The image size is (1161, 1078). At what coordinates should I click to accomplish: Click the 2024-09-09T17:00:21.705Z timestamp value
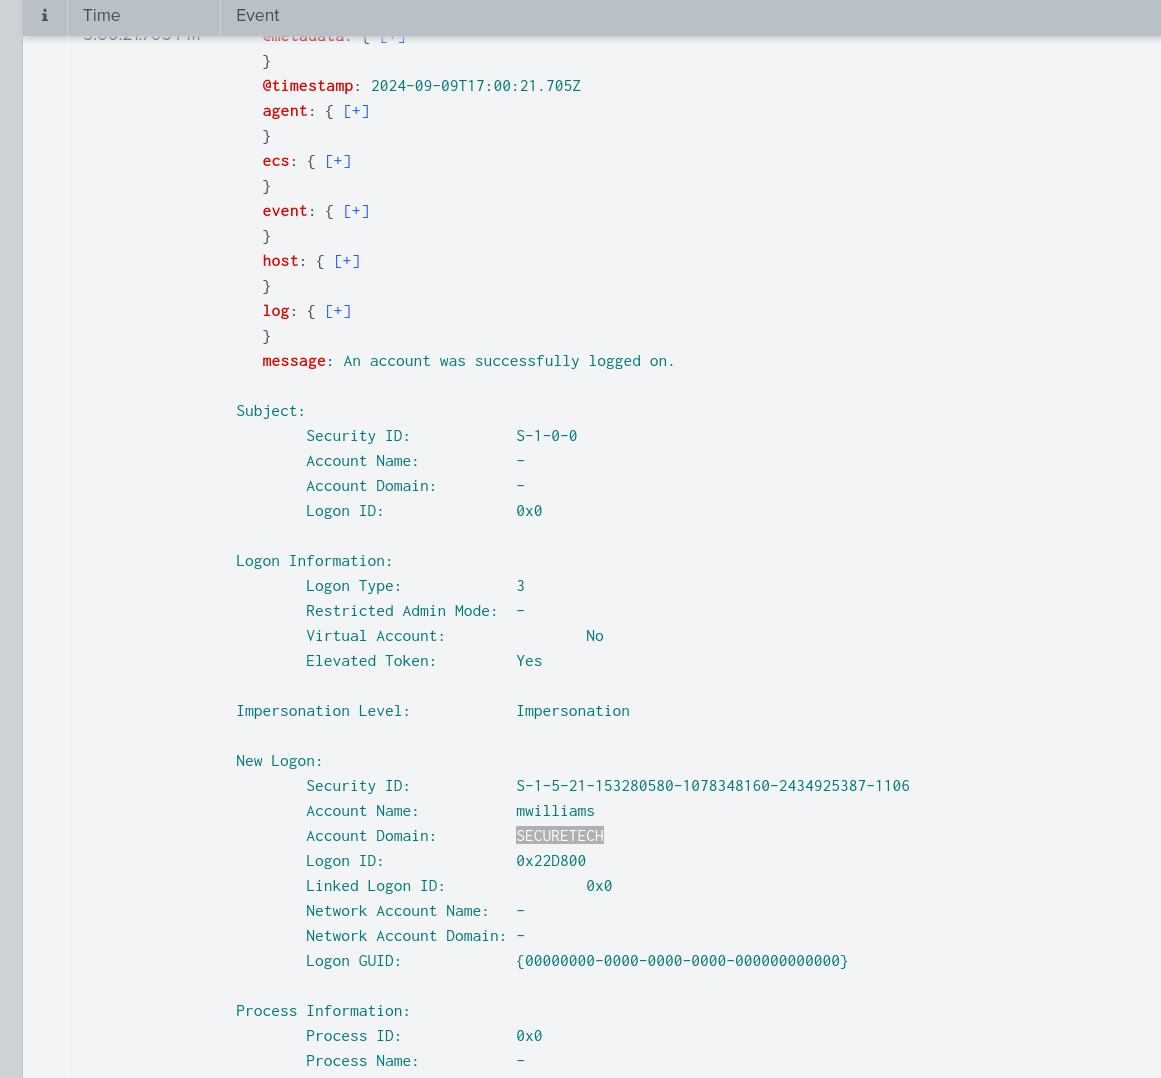click(475, 86)
